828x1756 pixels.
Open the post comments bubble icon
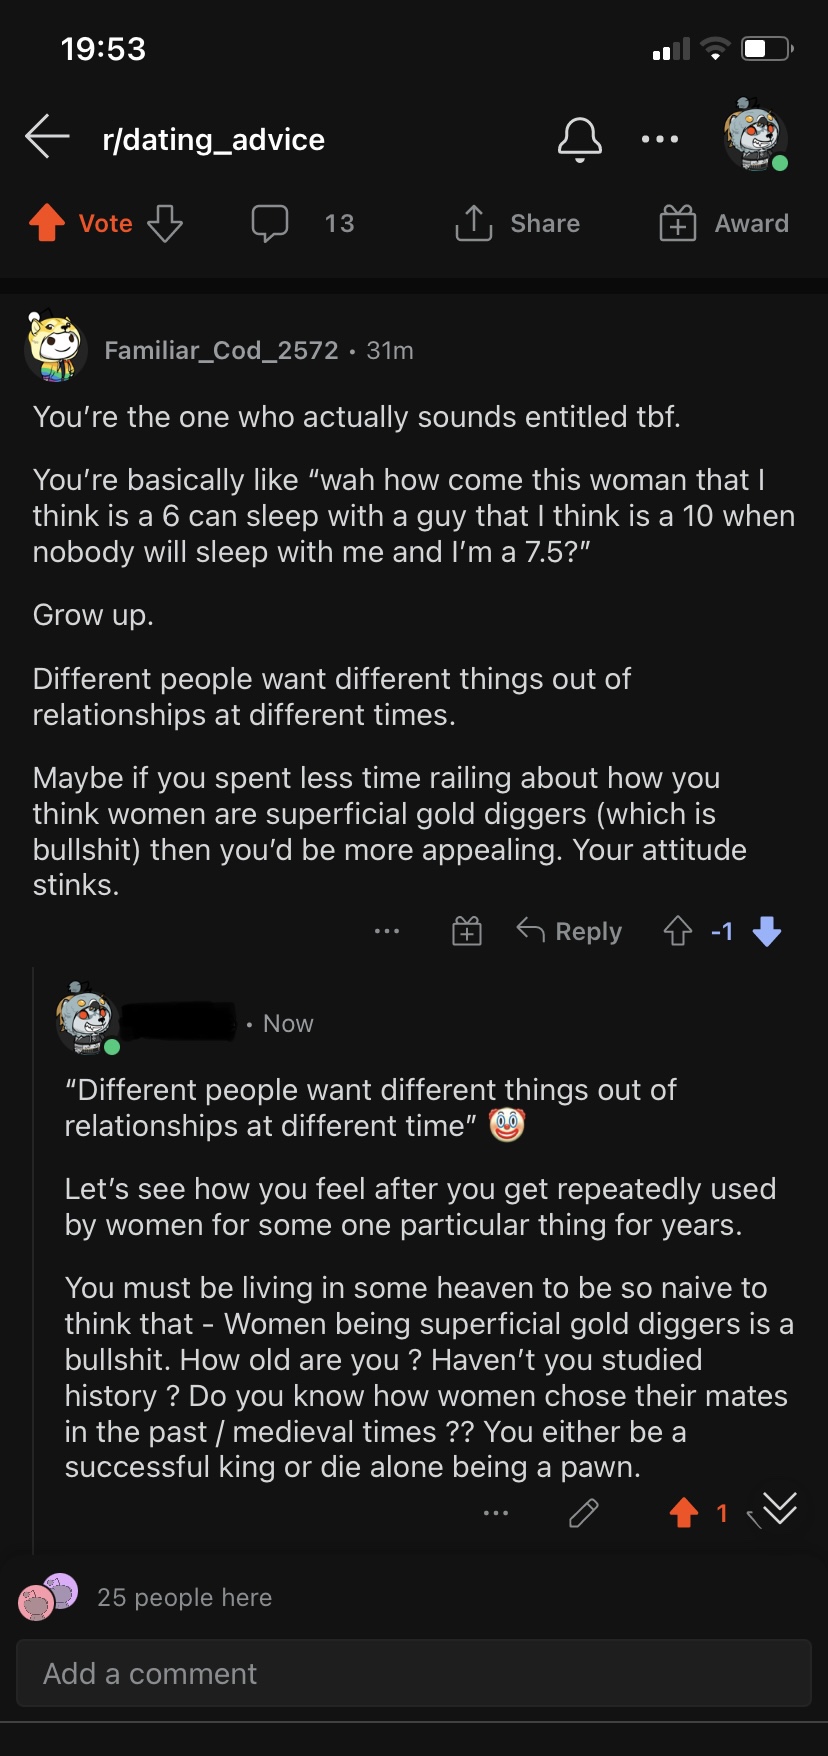point(270,223)
